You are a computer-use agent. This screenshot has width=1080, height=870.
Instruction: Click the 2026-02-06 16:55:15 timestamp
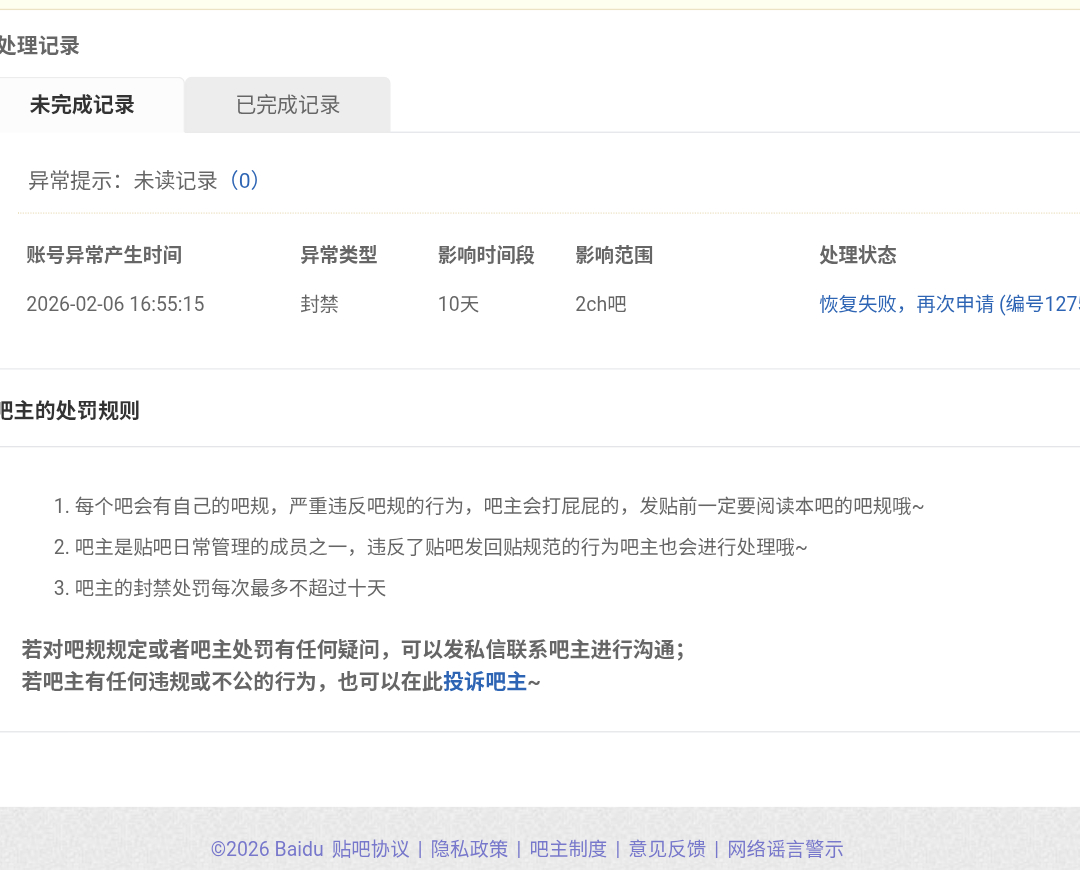tap(115, 304)
